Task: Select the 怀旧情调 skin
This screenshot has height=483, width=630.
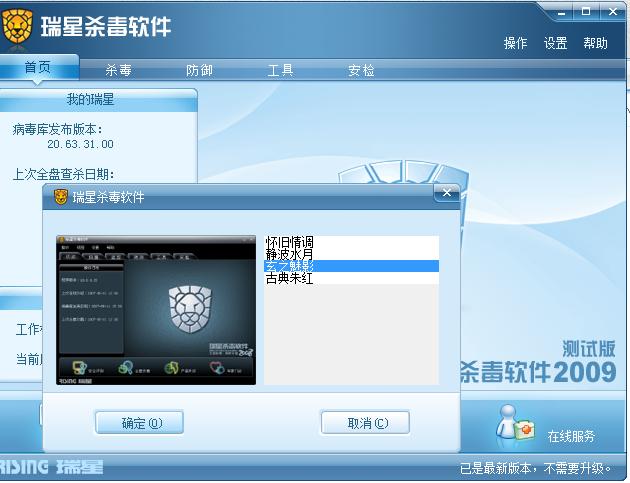Action: point(351,242)
